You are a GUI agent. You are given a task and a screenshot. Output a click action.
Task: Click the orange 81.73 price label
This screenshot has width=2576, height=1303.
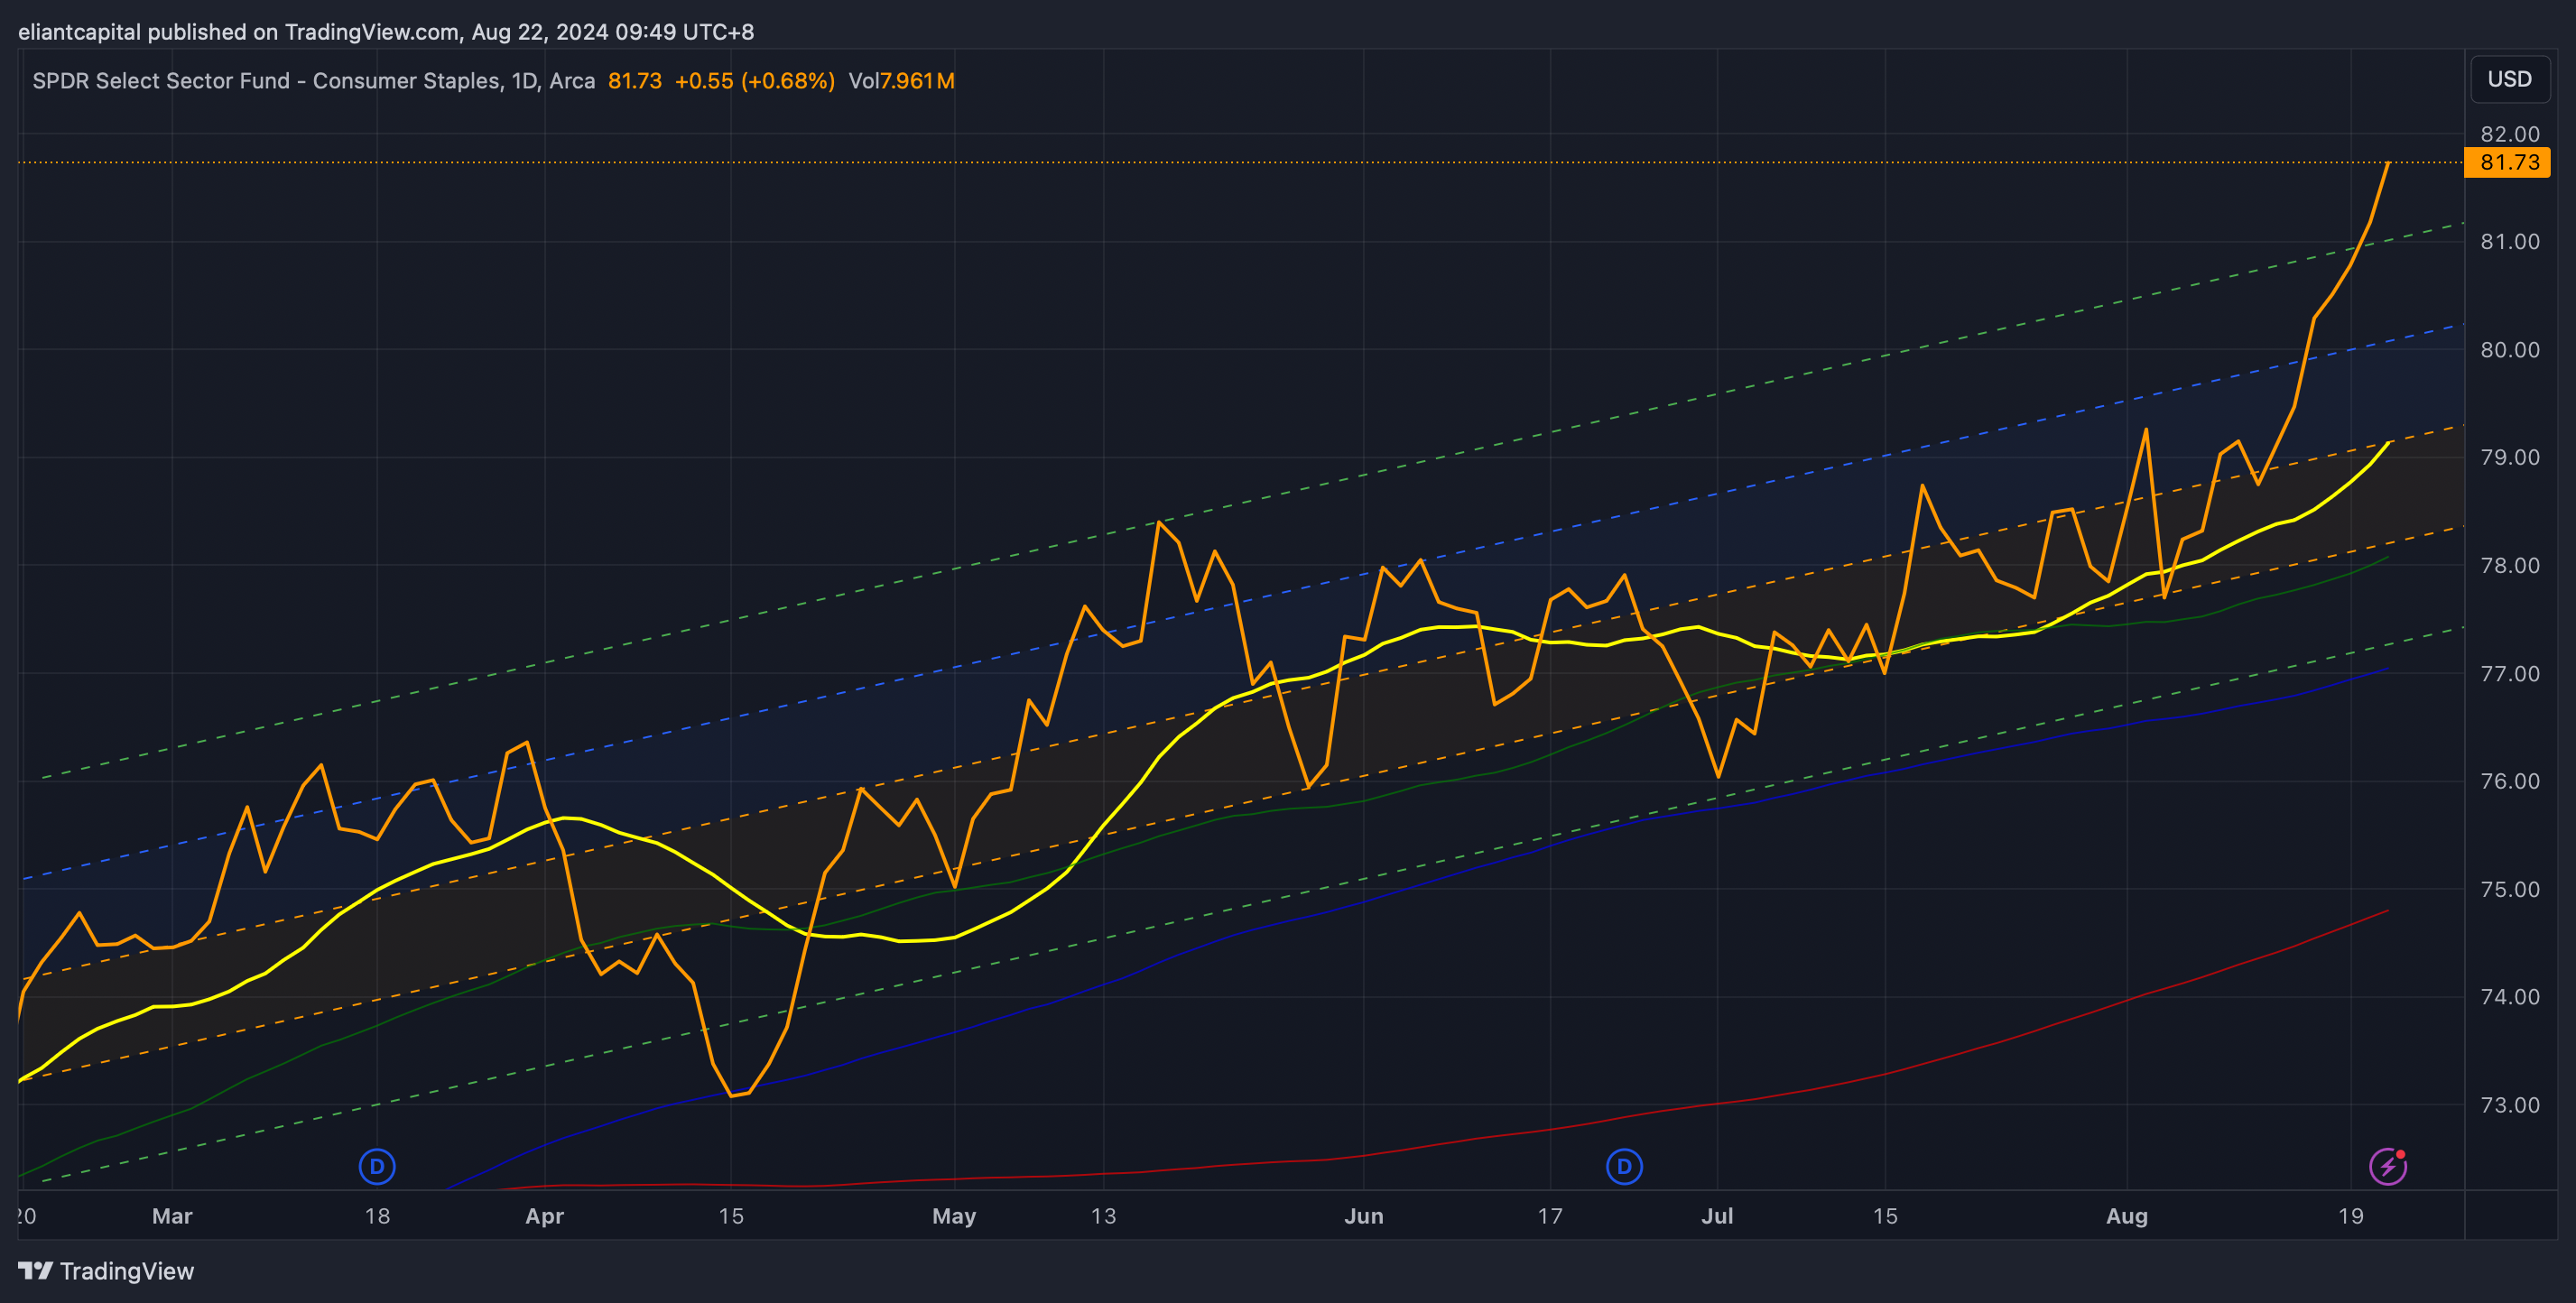click(2508, 162)
